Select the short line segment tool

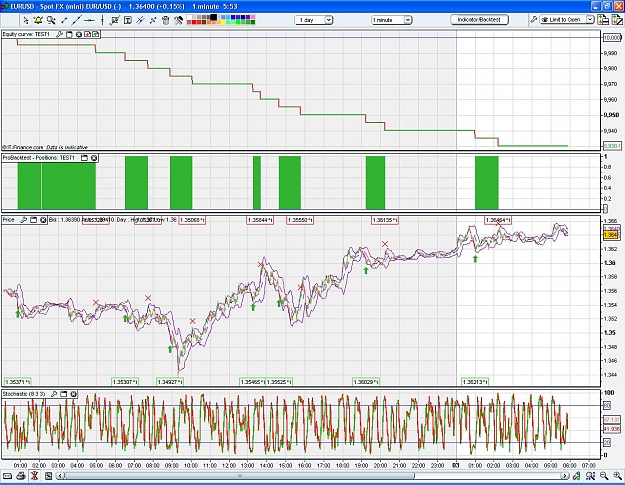tap(64, 20)
